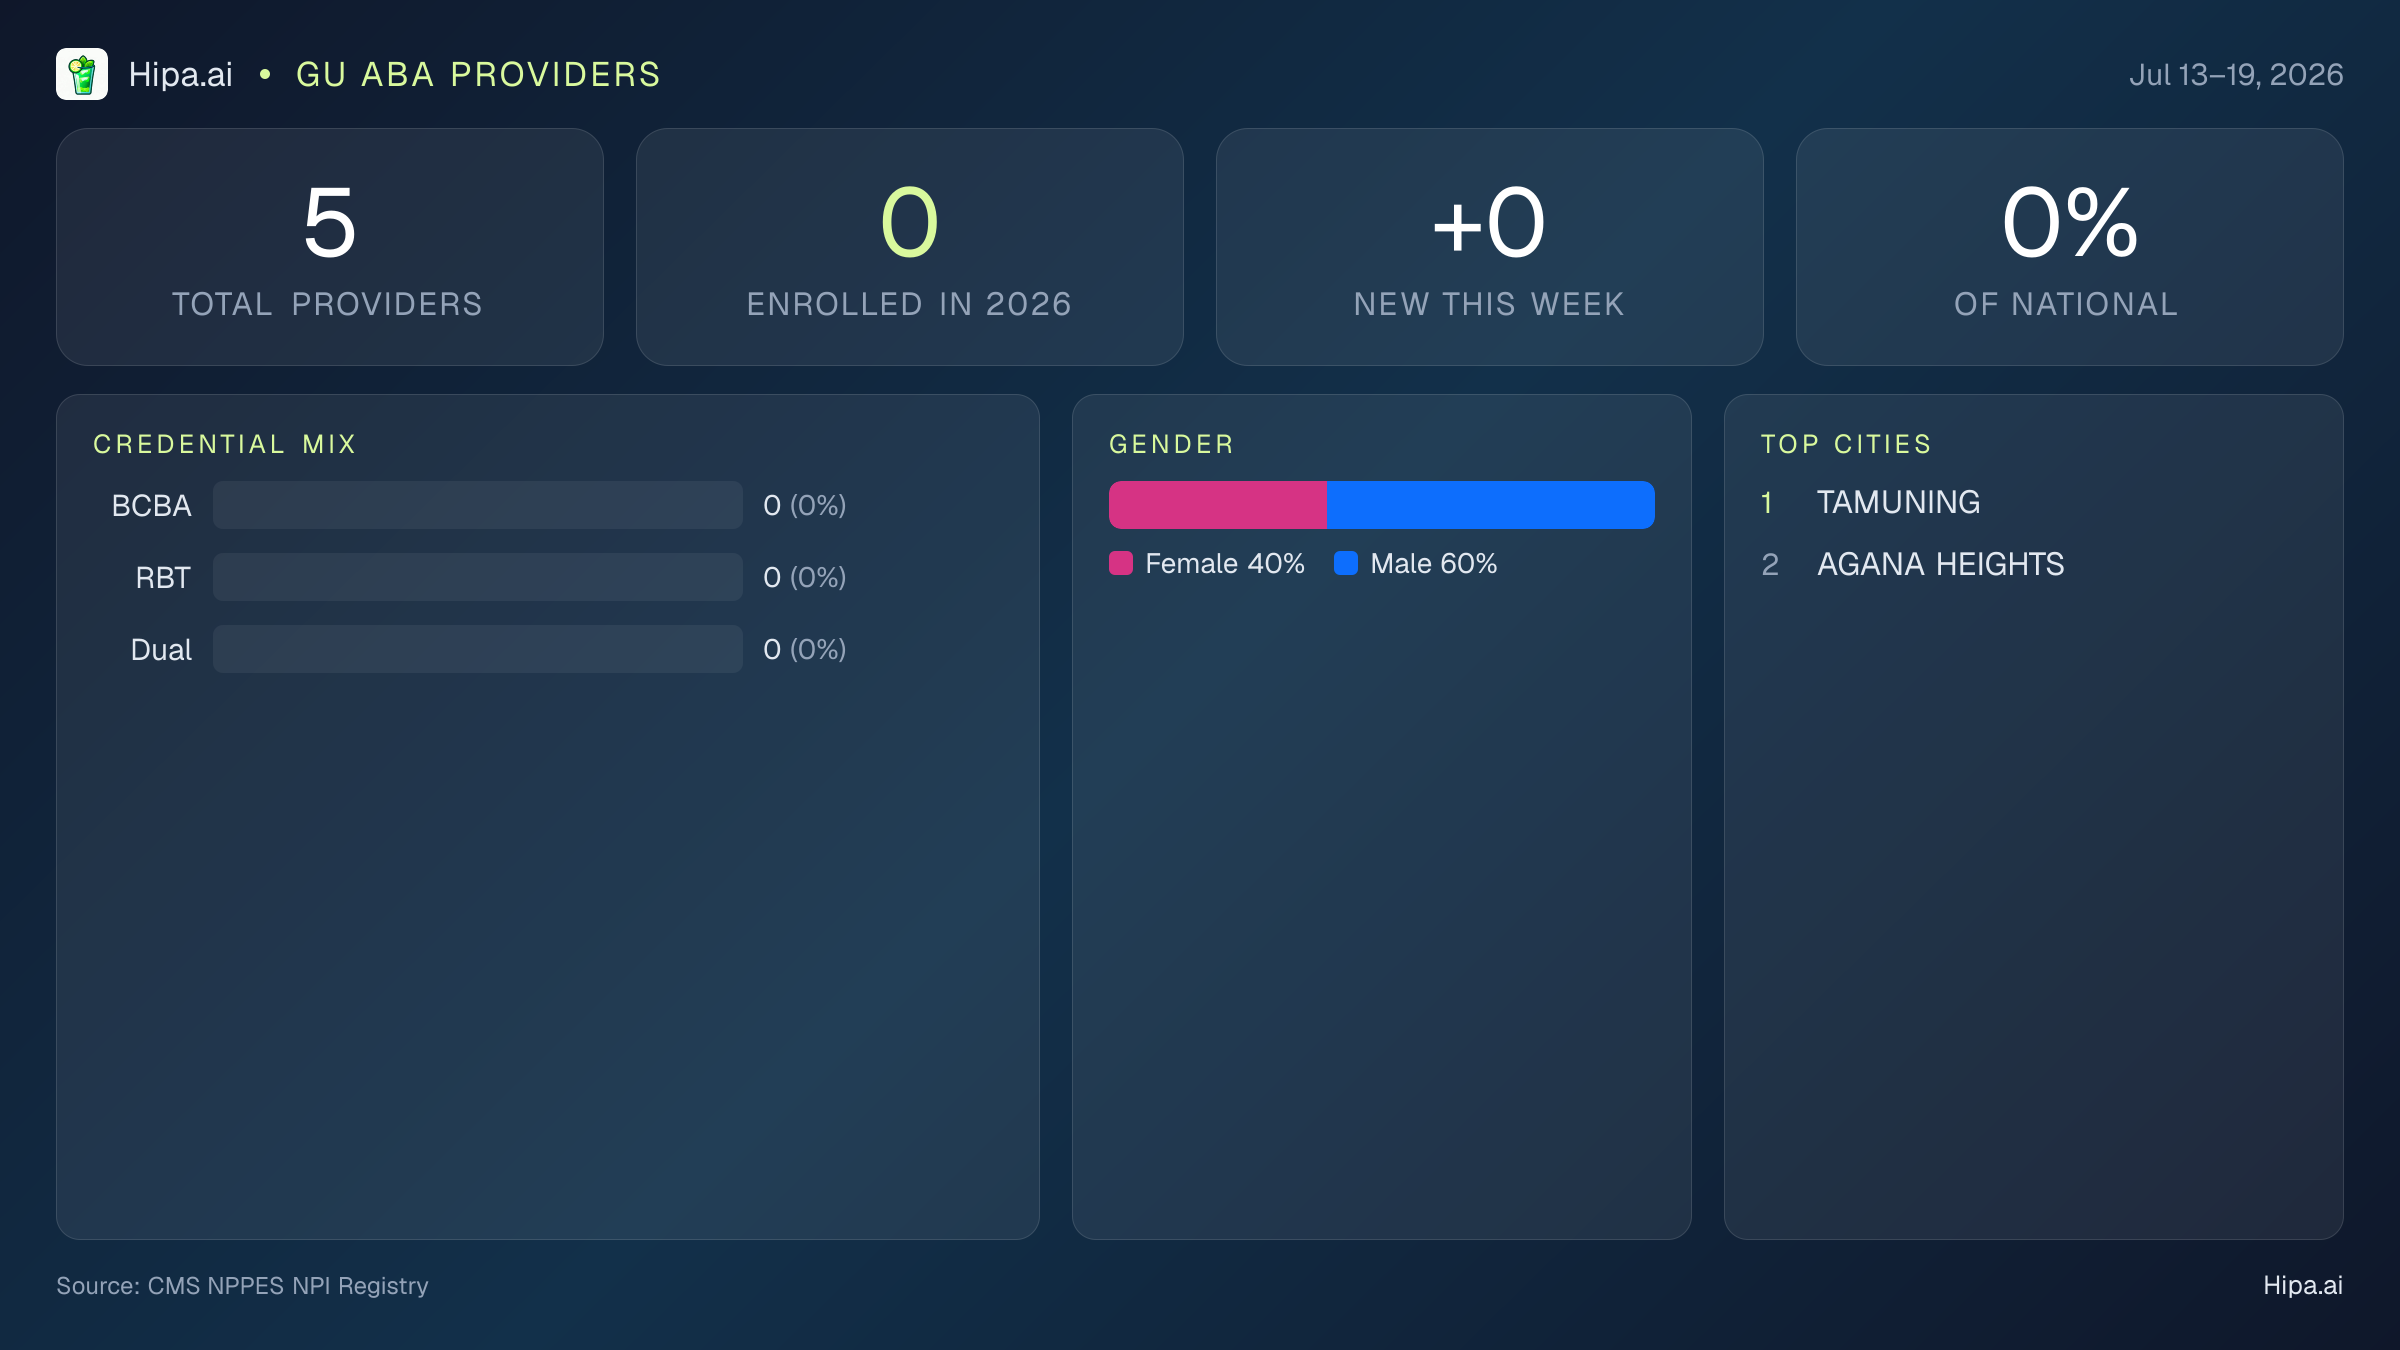Click the Dual credential bar
Image resolution: width=2400 pixels, height=1350 pixels.
tap(478, 649)
